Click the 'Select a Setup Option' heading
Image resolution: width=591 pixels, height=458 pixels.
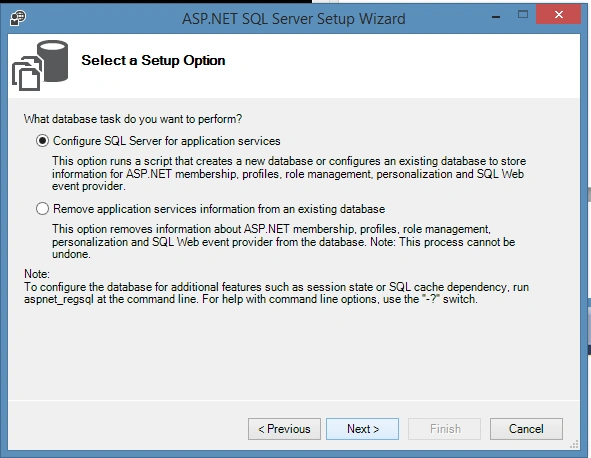coord(153,60)
